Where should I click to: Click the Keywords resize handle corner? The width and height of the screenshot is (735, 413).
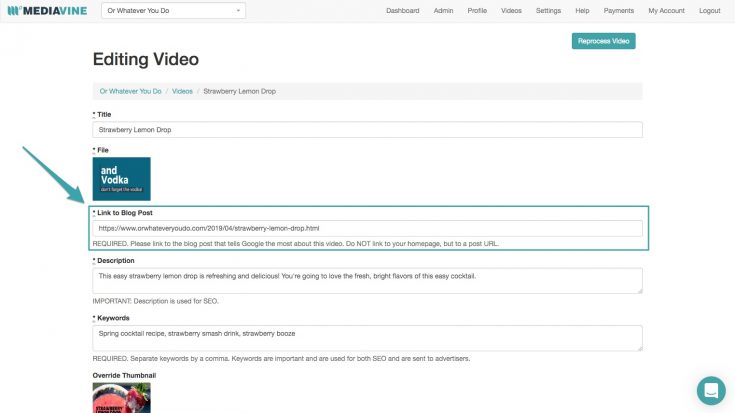(639, 347)
